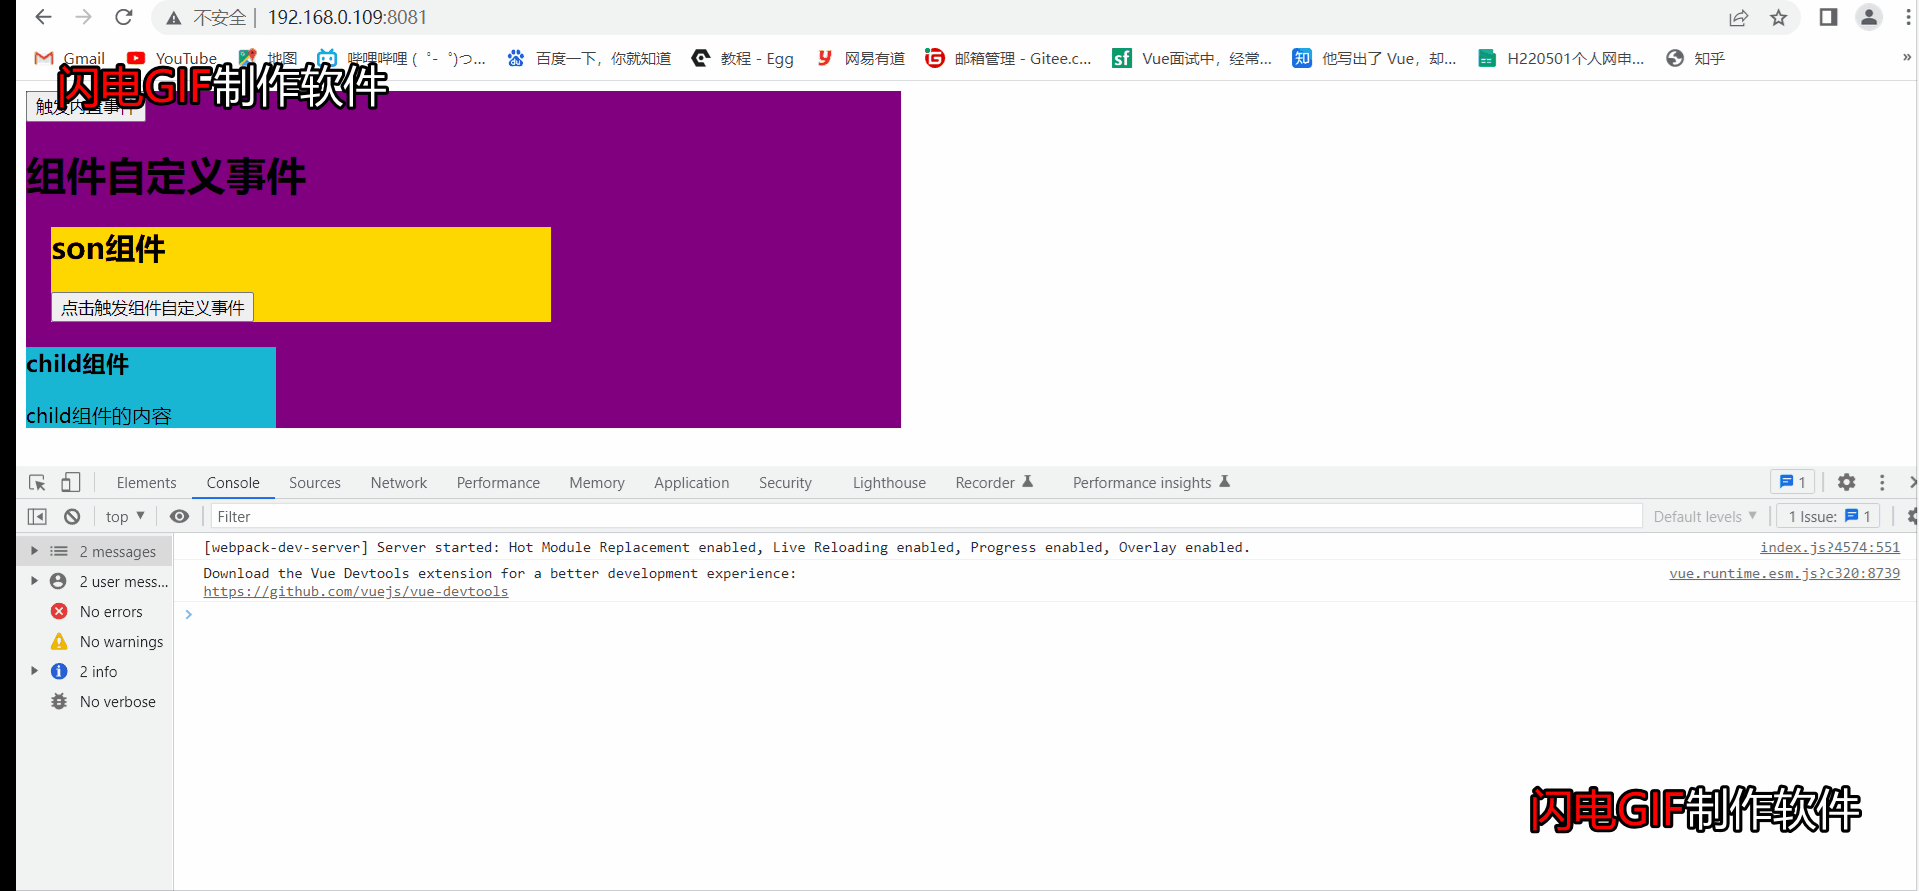Open the Gmail bookmark

click(x=70, y=58)
